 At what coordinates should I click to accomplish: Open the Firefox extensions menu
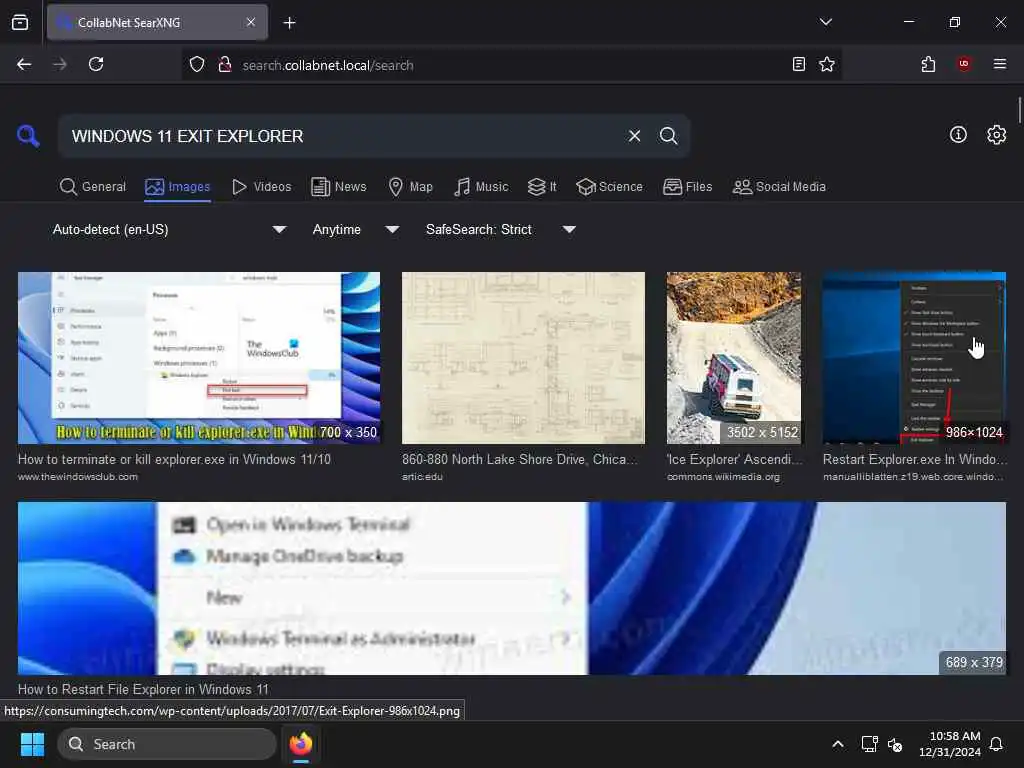pyautogui.click(x=928, y=64)
